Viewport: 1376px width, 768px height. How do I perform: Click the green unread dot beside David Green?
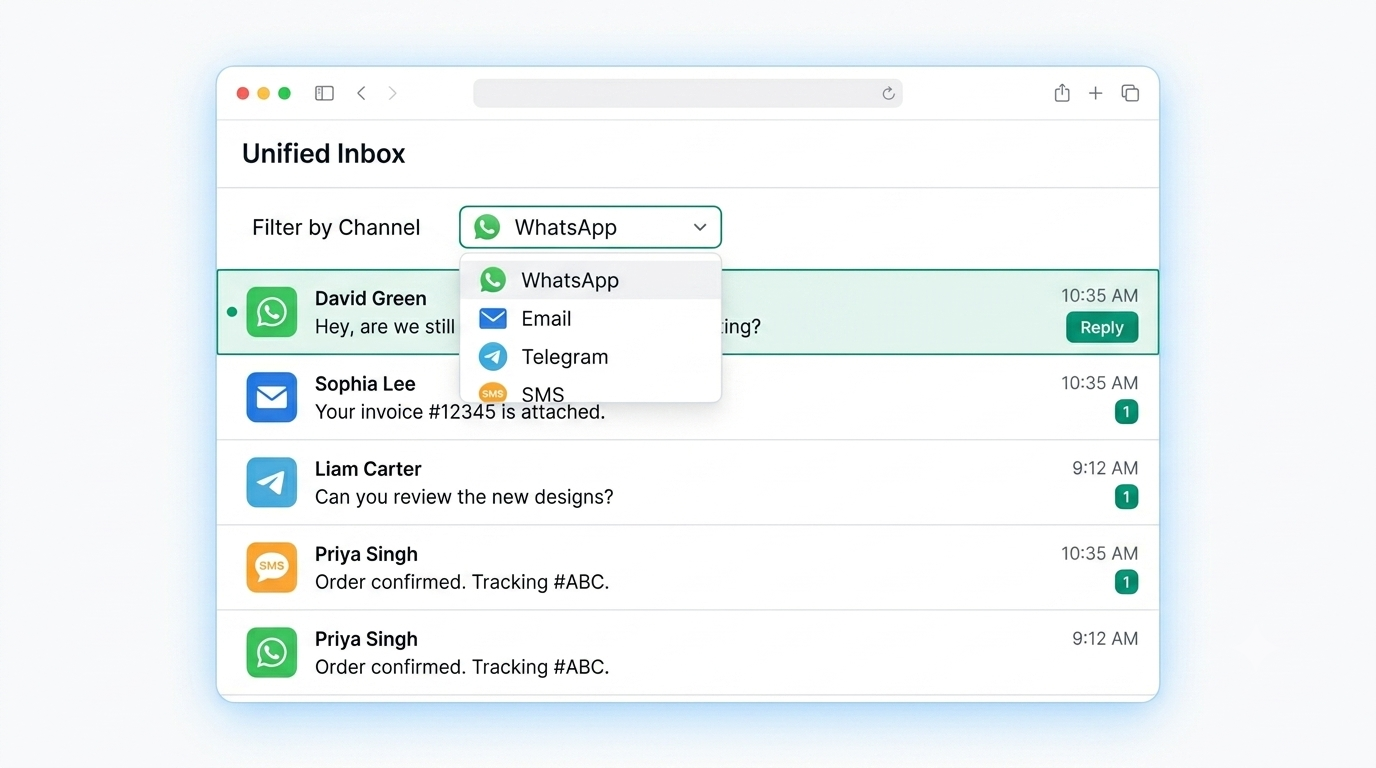click(x=232, y=312)
